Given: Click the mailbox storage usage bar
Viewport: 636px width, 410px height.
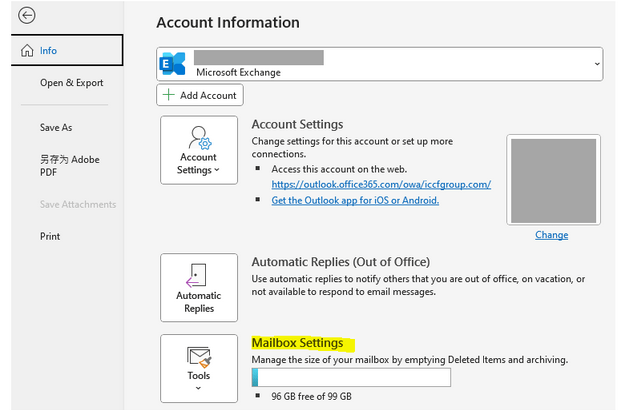Looking at the screenshot, I should point(351,377).
